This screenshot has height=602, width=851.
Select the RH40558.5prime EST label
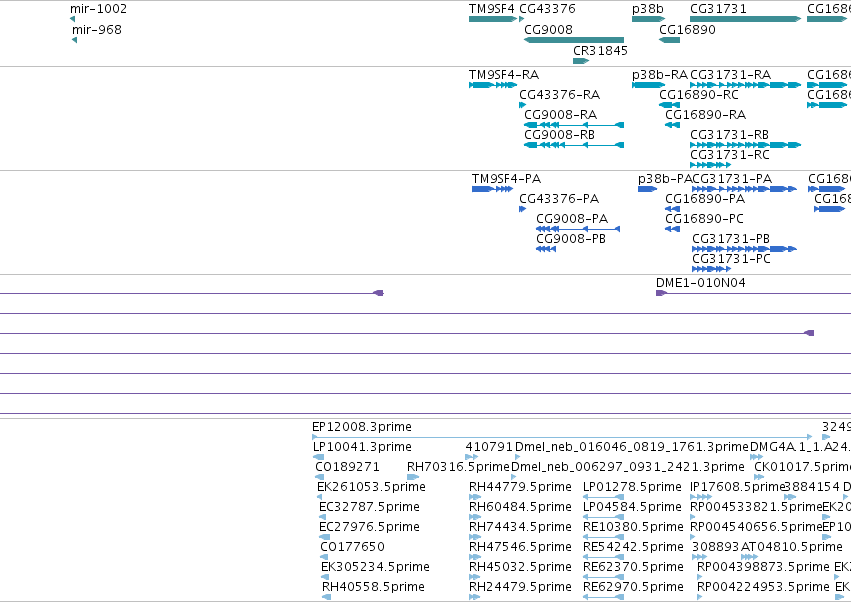pos(373,586)
